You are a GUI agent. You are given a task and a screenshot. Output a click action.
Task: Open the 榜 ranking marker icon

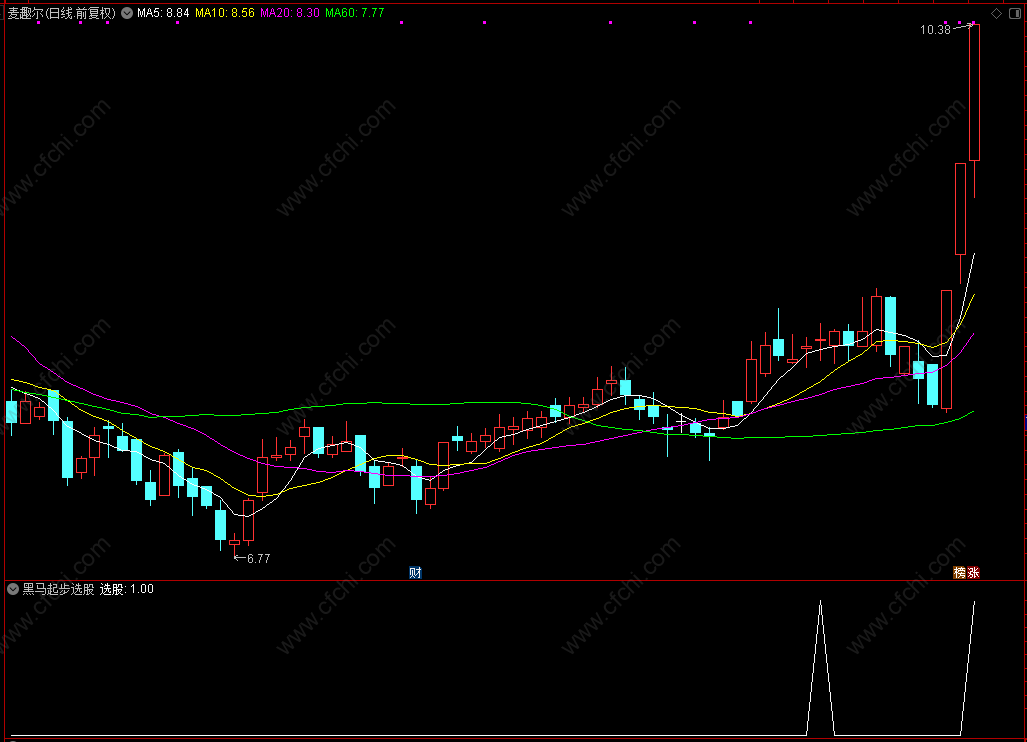(960, 573)
